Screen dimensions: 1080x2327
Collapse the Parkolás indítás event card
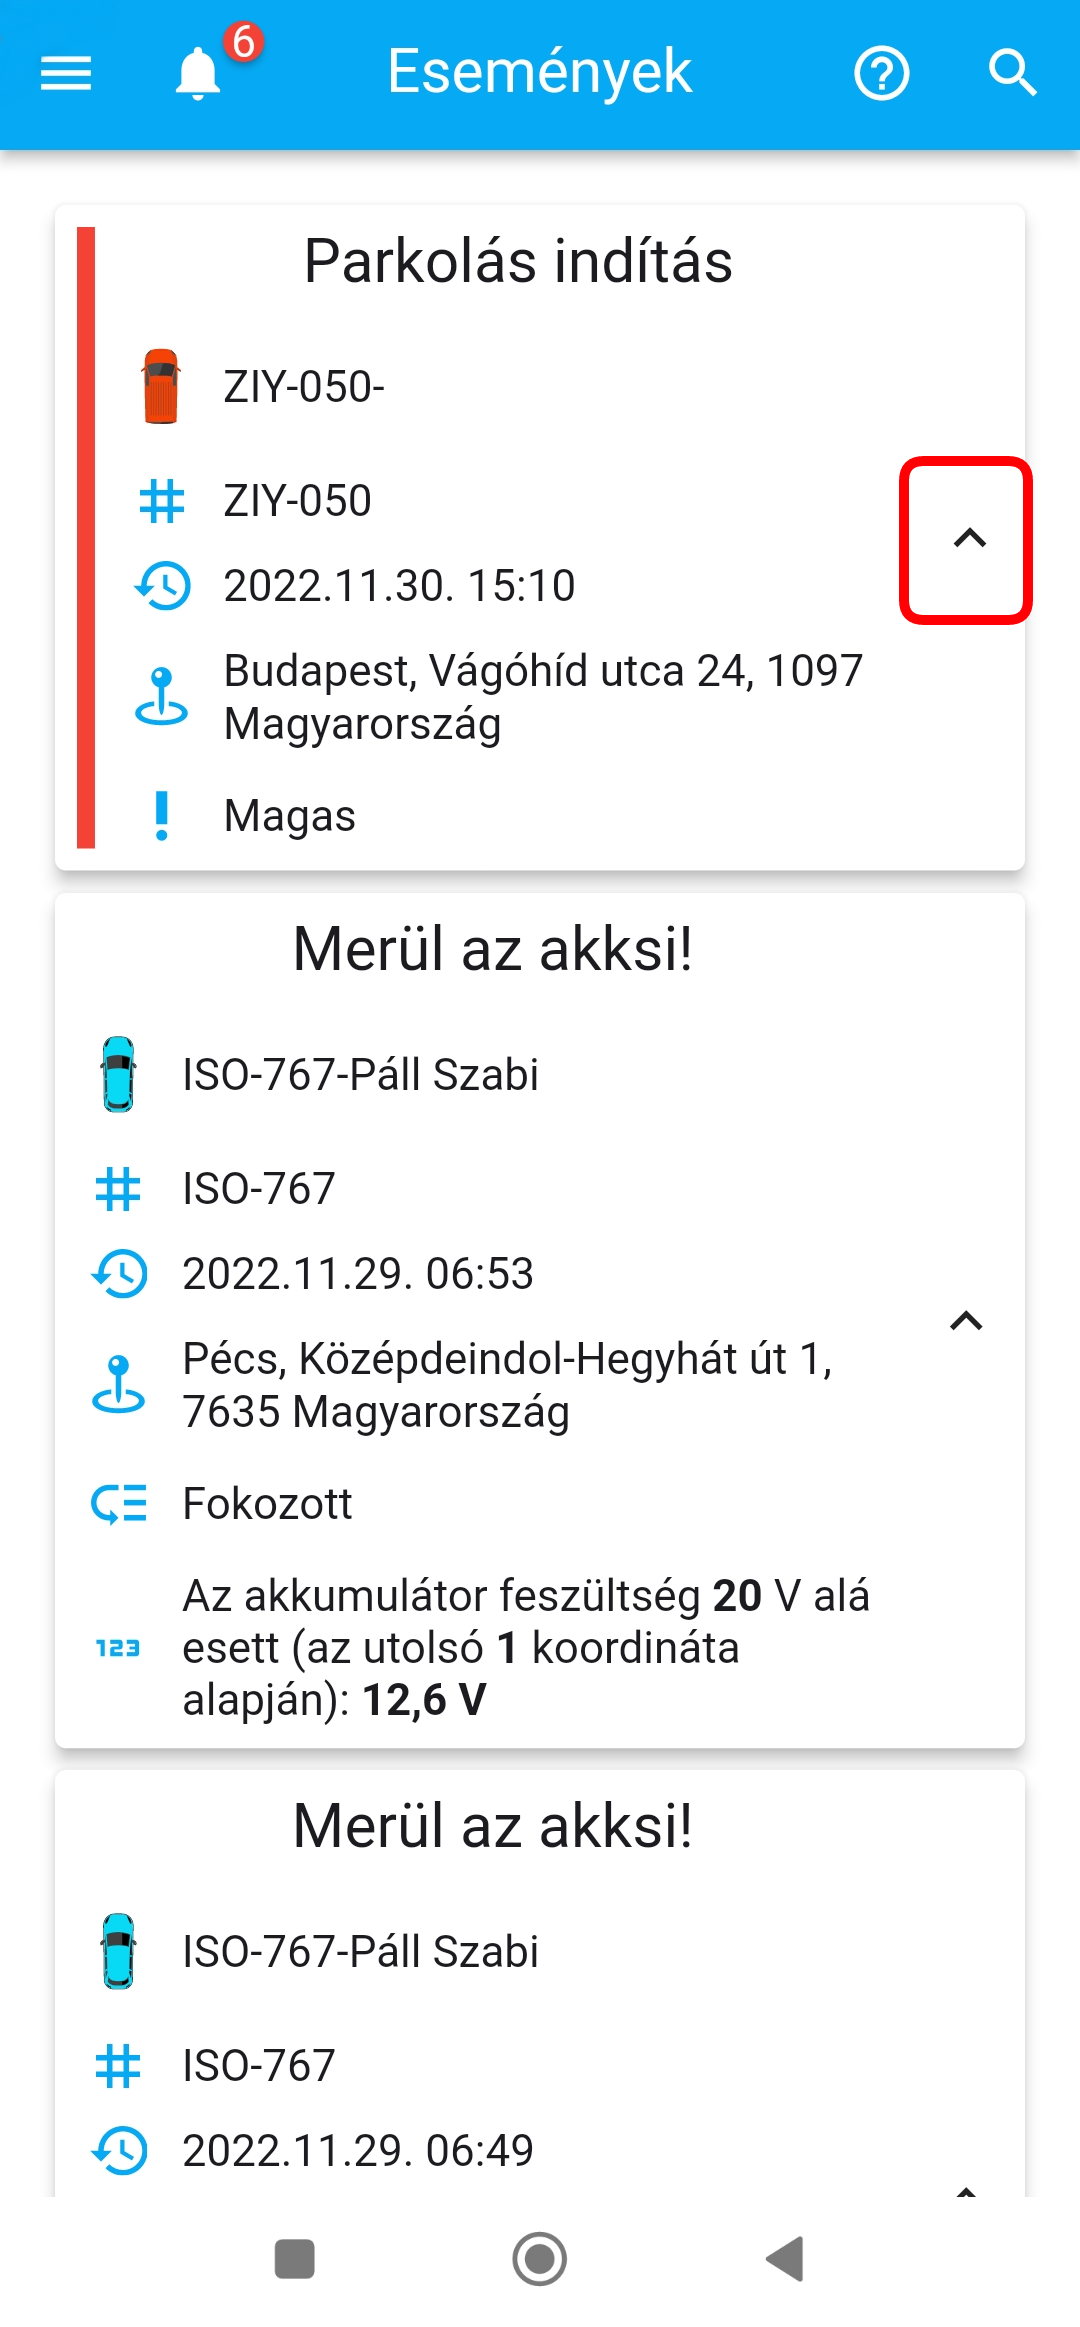[x=968, y=540]
